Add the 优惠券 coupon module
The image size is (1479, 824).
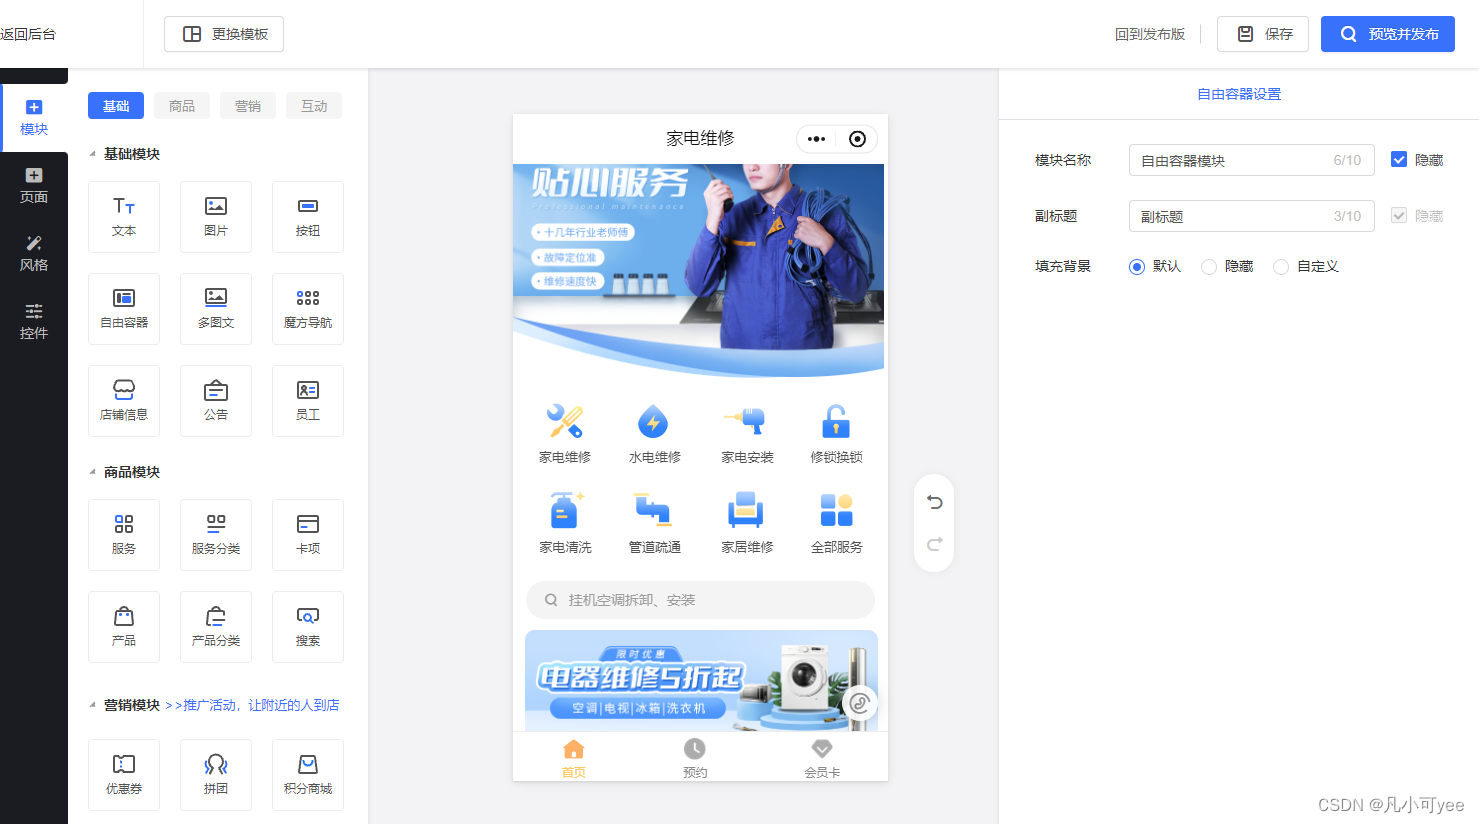click(124, 775)
